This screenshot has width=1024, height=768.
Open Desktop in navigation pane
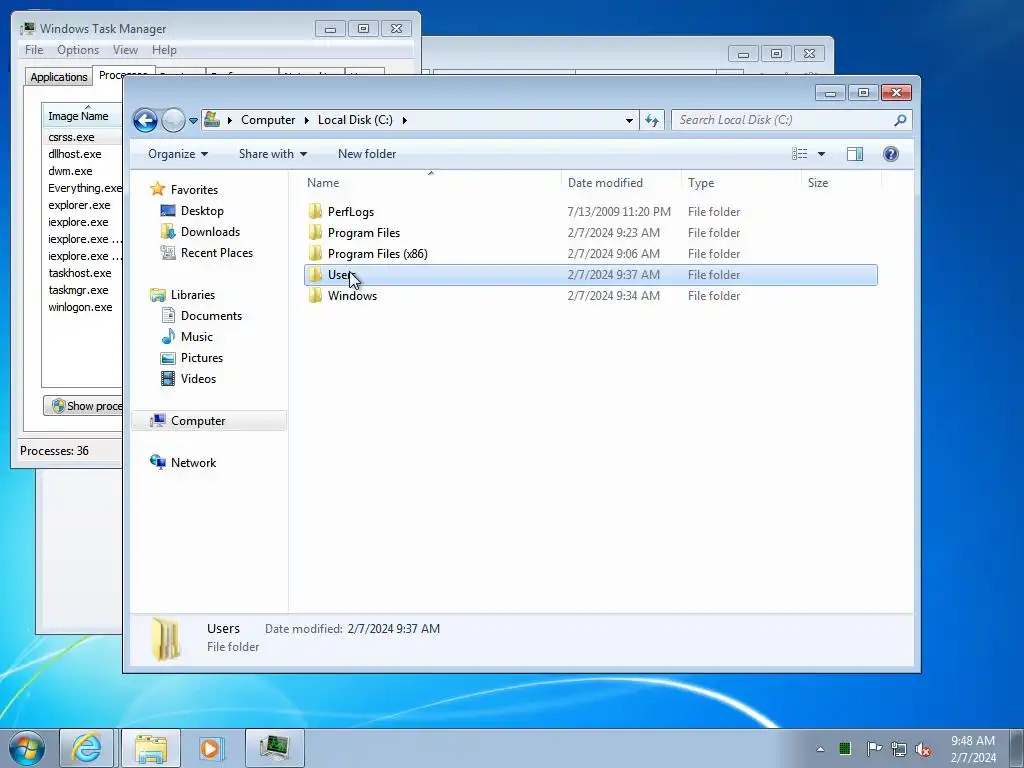(x=202, y=211)
